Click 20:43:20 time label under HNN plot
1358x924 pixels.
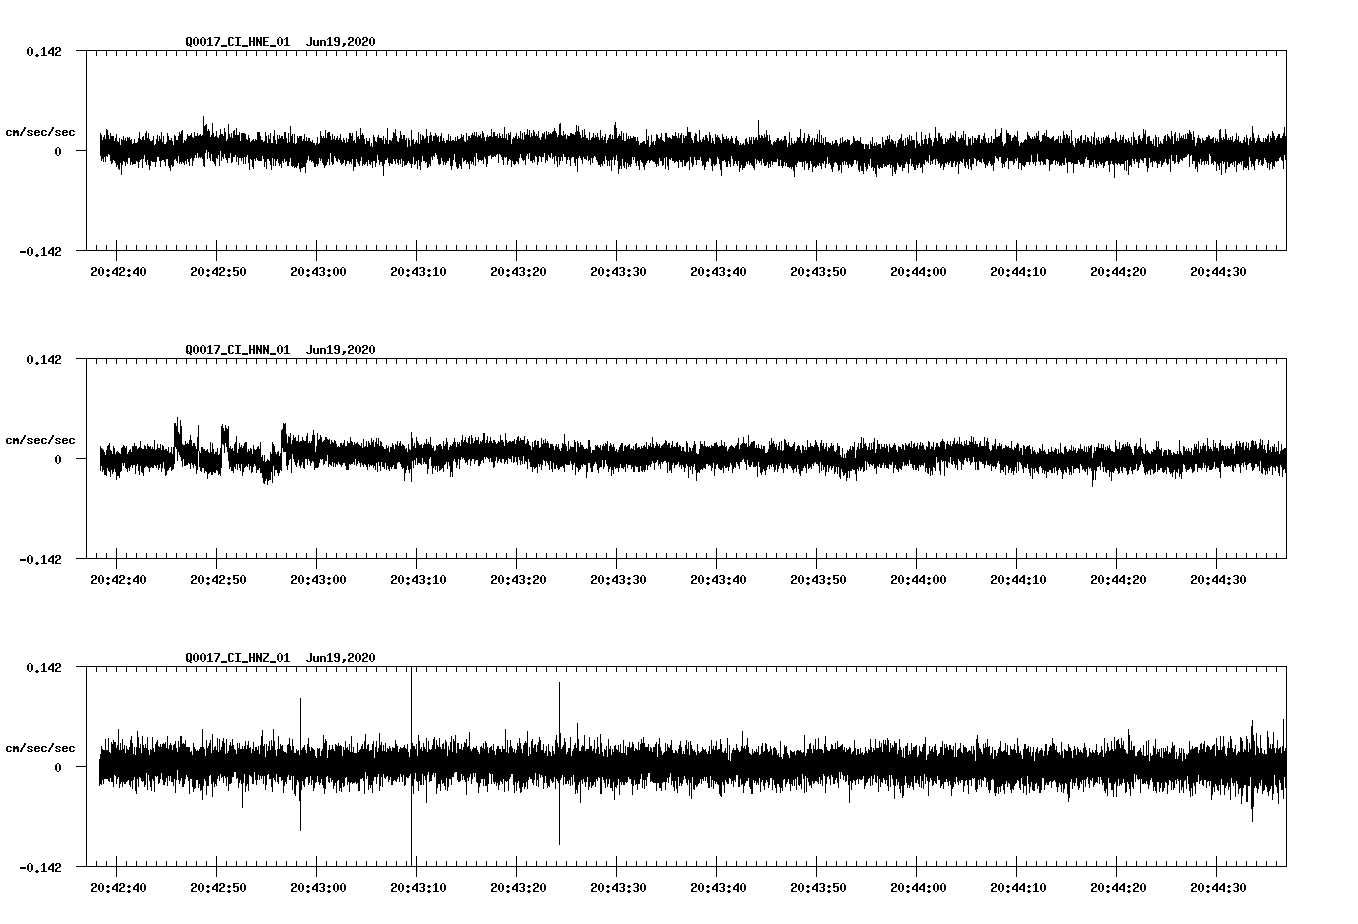pos(518,580)
